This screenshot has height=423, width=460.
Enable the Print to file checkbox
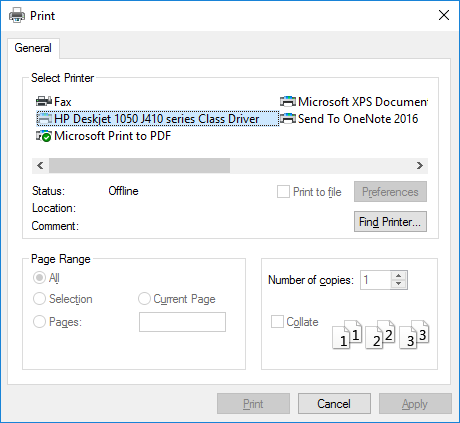283,192
